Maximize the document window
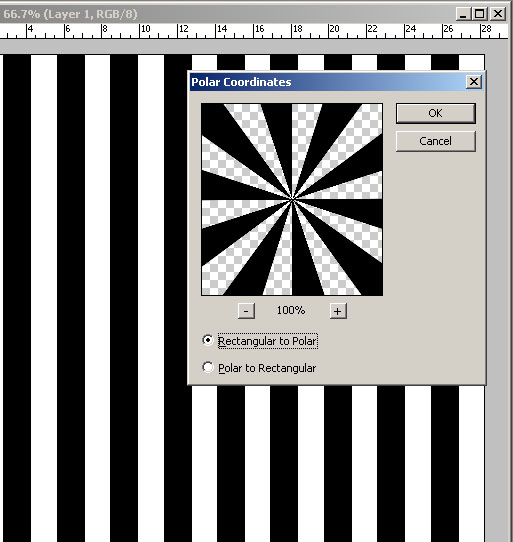This screenshot has height=542, width=513. (479, 14)
